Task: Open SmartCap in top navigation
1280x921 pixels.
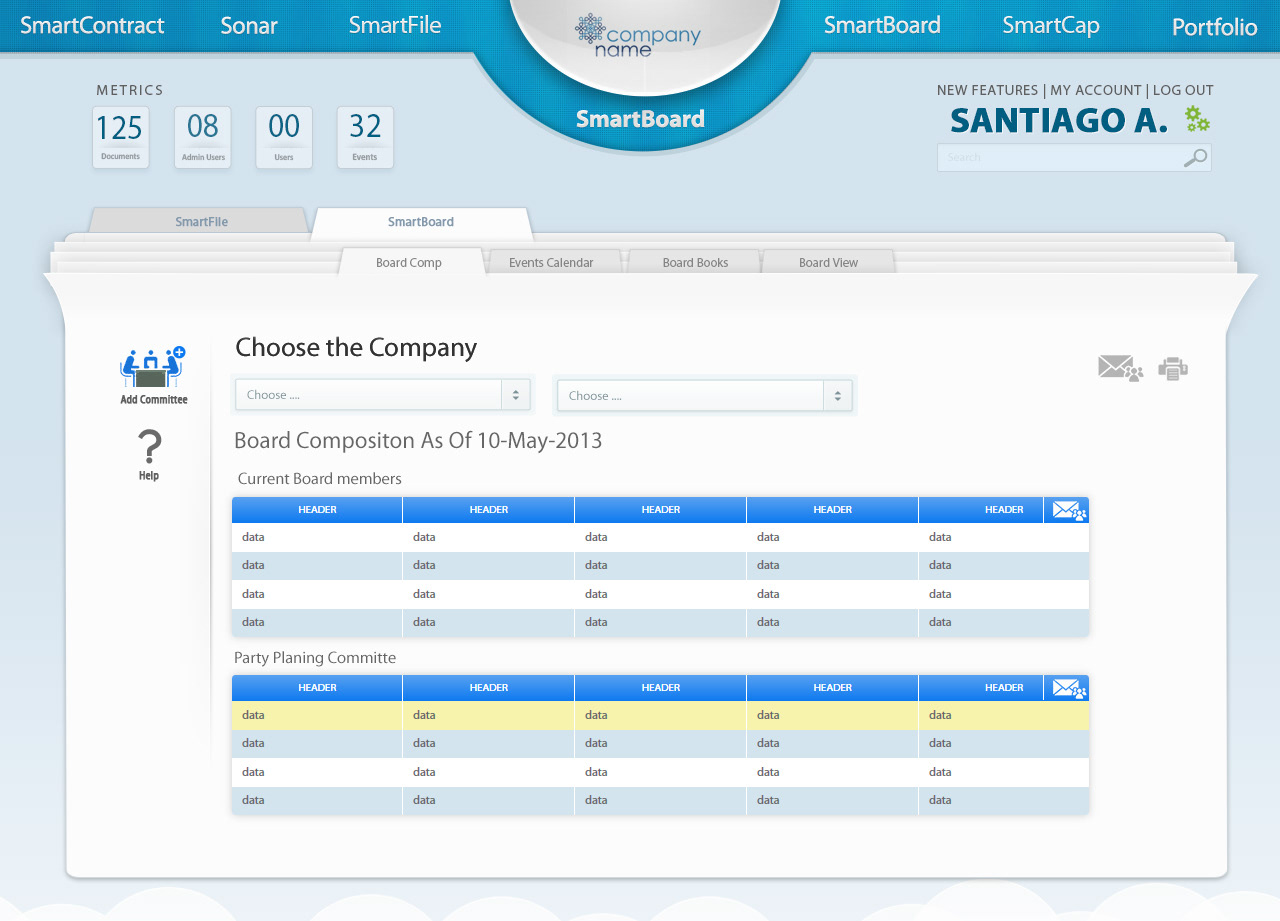Action: (1051, 25)
